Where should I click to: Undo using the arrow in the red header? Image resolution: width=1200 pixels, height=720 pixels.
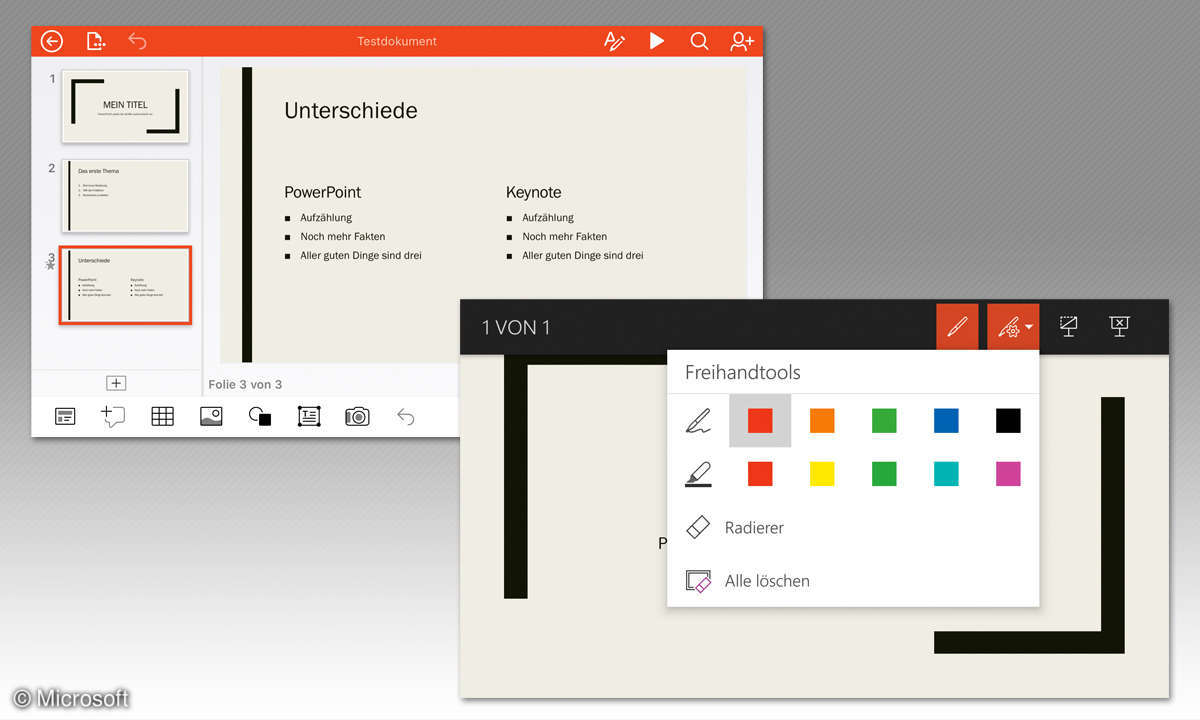(137, 41)
